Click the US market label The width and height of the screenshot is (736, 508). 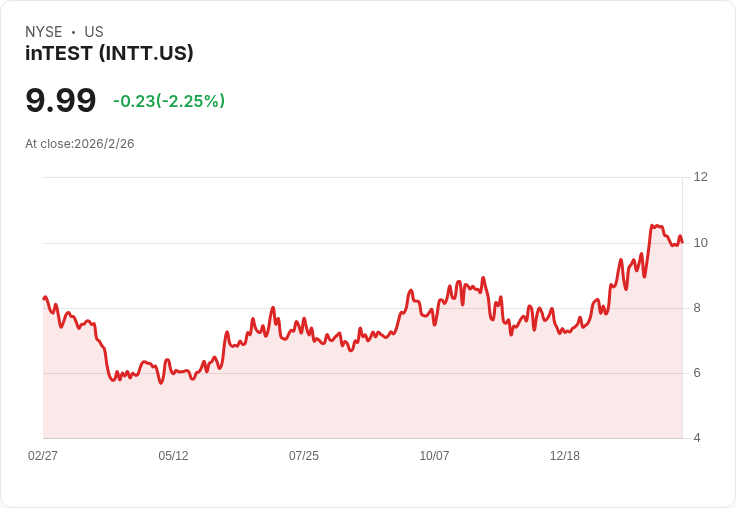[x=94, y=32]
